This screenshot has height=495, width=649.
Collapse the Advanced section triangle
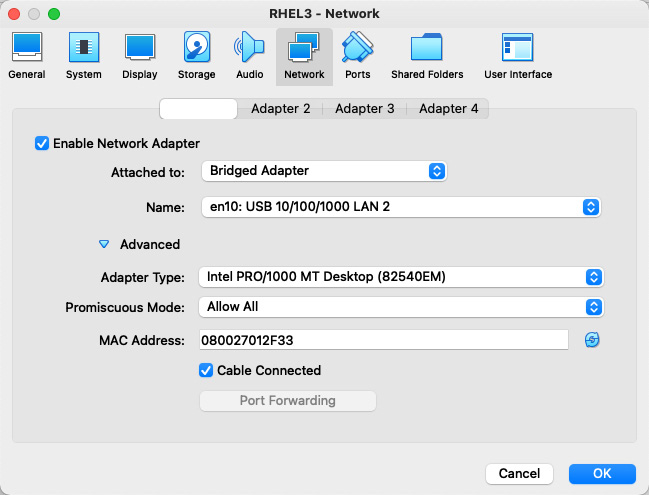pos(104,245)
